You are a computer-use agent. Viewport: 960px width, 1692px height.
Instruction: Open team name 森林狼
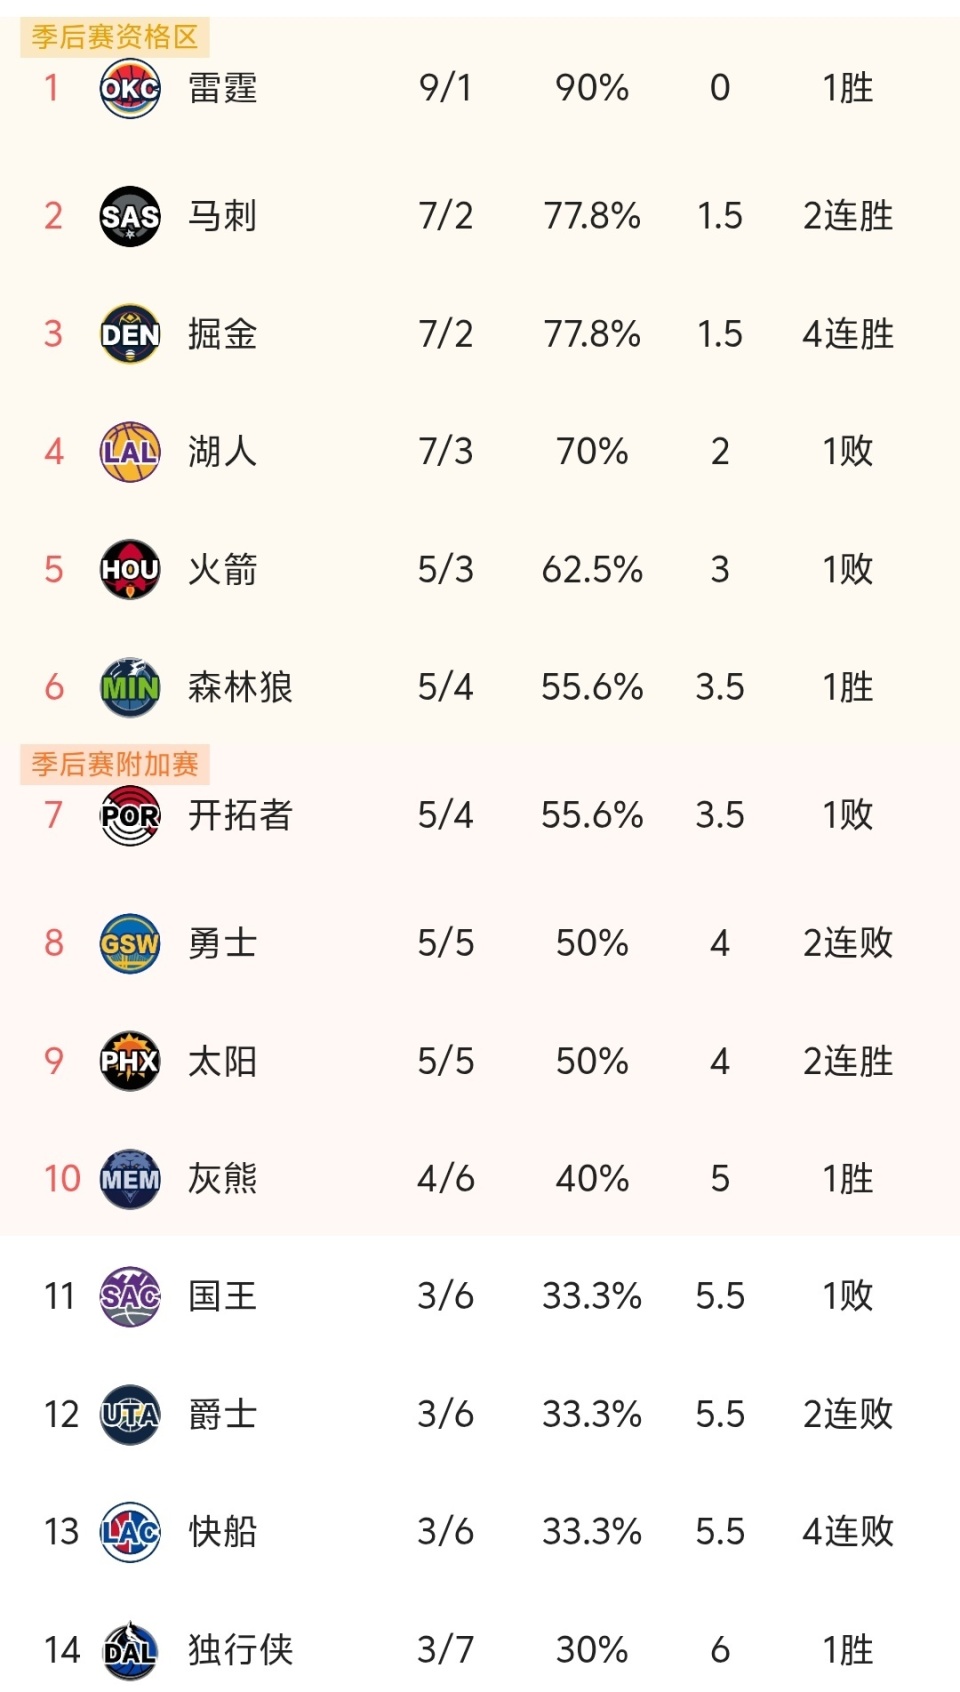point(240,688)
